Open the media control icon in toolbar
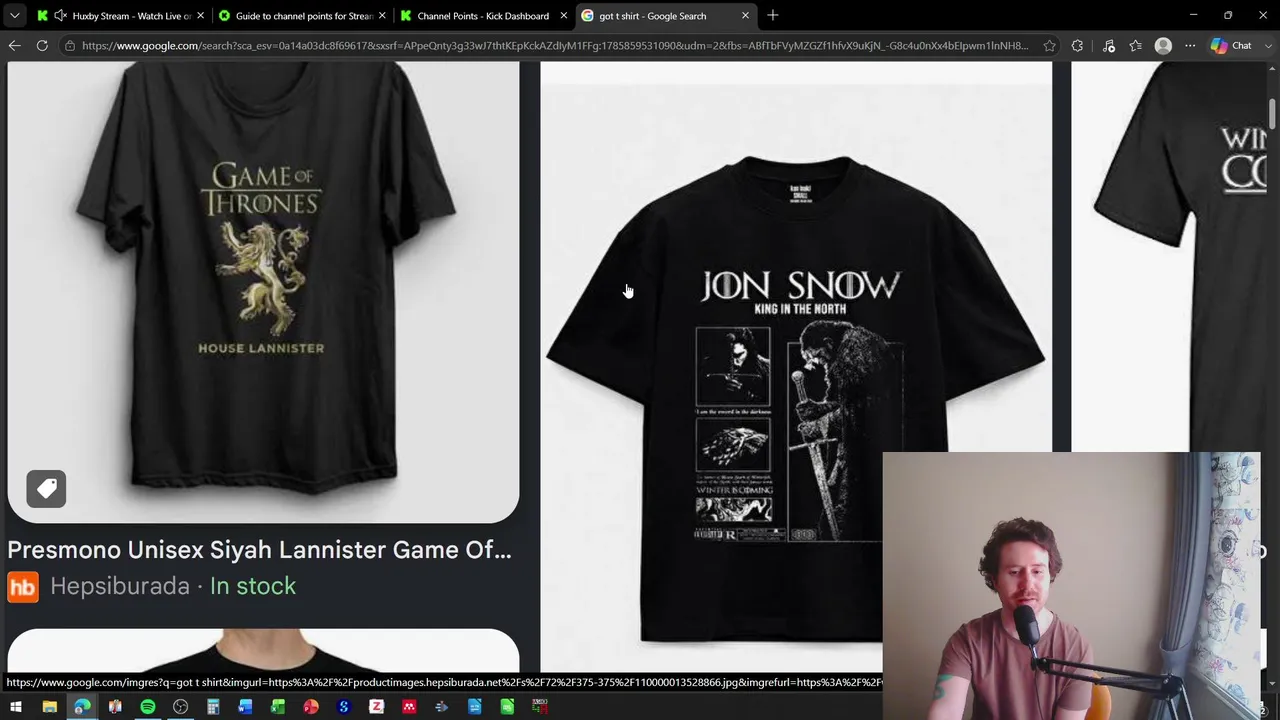Screen dimensions: 1280x720 coord(1108,46)
